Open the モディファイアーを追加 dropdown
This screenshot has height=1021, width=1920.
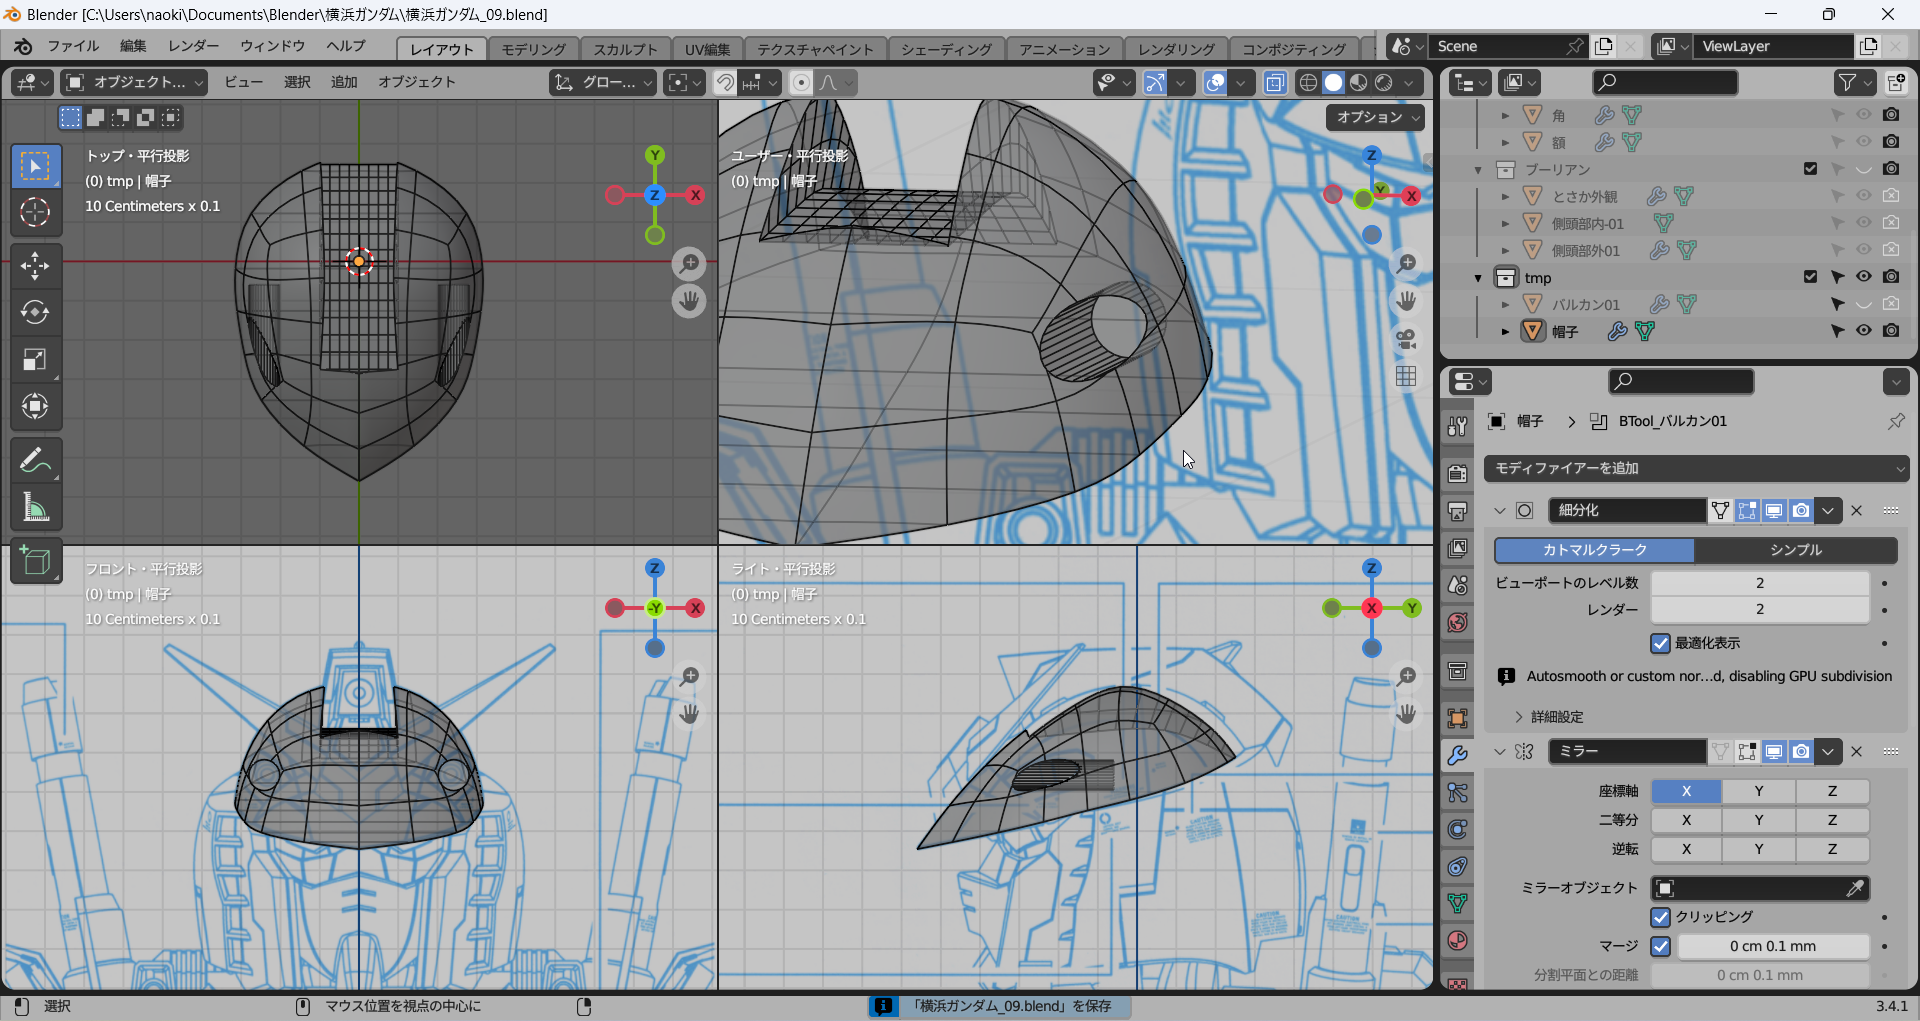(x=1696, y=468)
